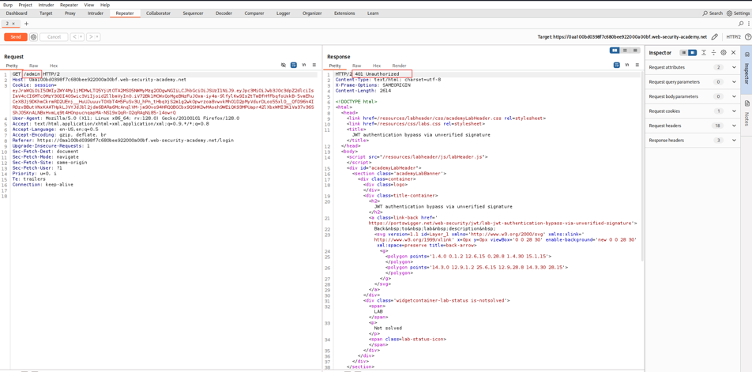Viewport: 755px width, 375px height.
Task: Go forward to next request arrow
Action: point(91,37)
